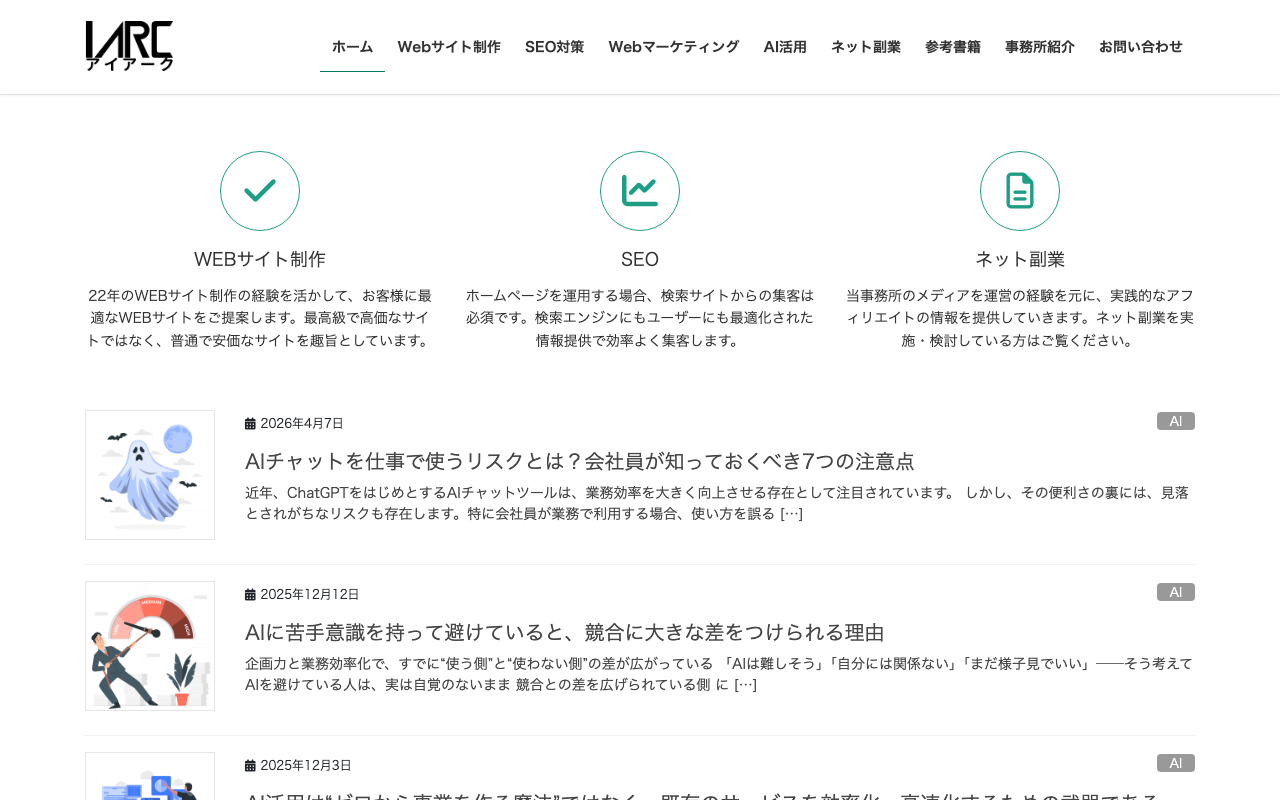Screen dimensions: 1280x800
Task: Click description starting ホームページを運用する場合
Action: 640,318
